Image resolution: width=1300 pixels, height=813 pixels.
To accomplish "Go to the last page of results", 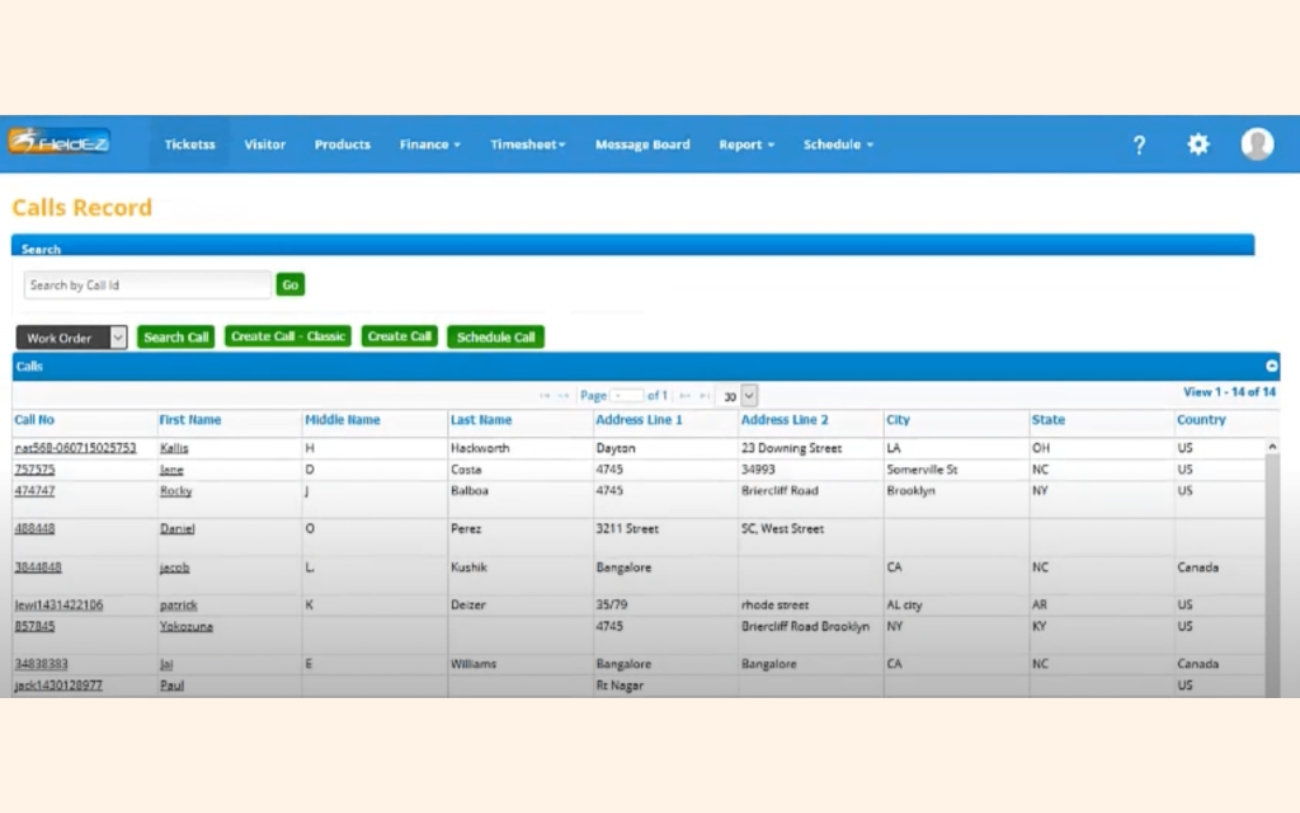I will pyautogui.click(x=705, y=397).
